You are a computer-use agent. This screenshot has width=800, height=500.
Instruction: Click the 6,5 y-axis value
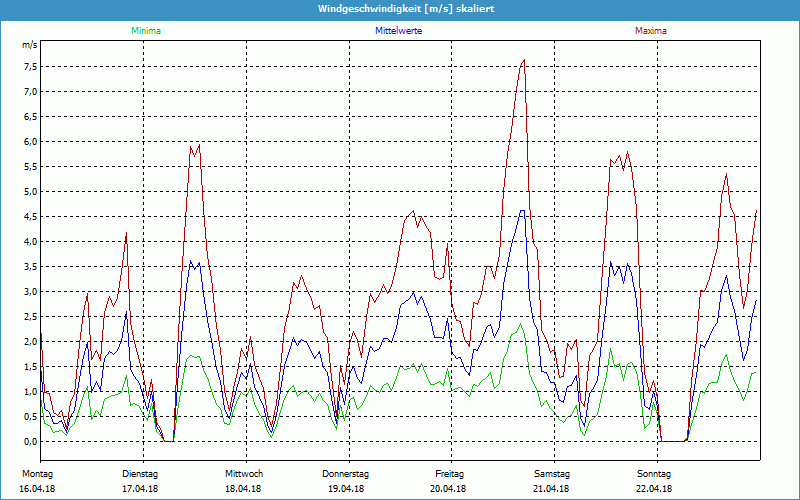[x=30, y=117]
